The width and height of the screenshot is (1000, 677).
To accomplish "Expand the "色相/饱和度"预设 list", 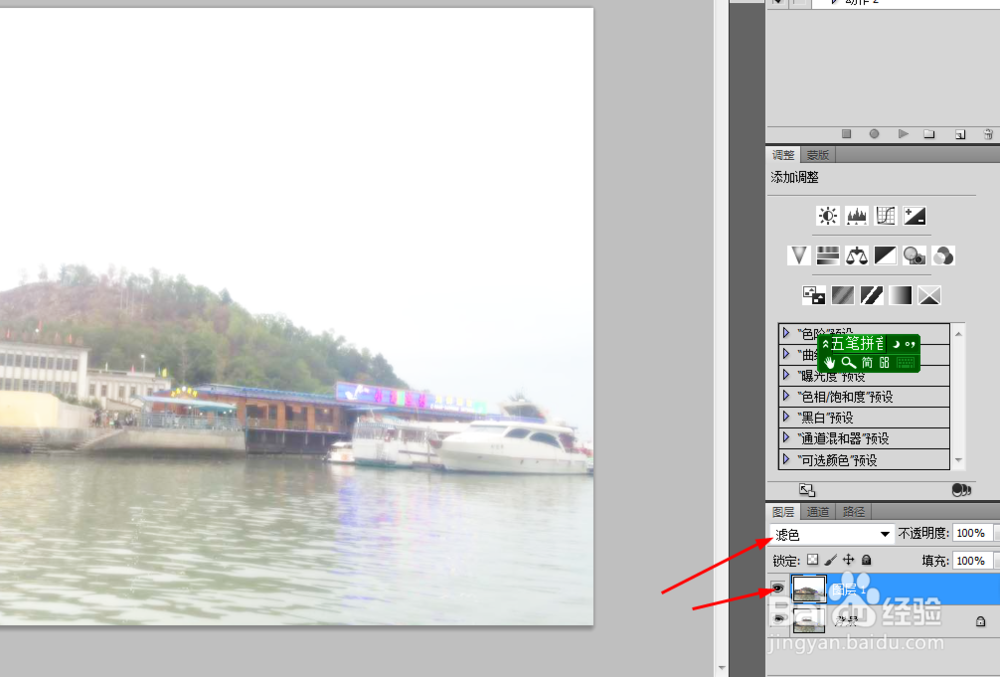I will click(x=786, y=396).
